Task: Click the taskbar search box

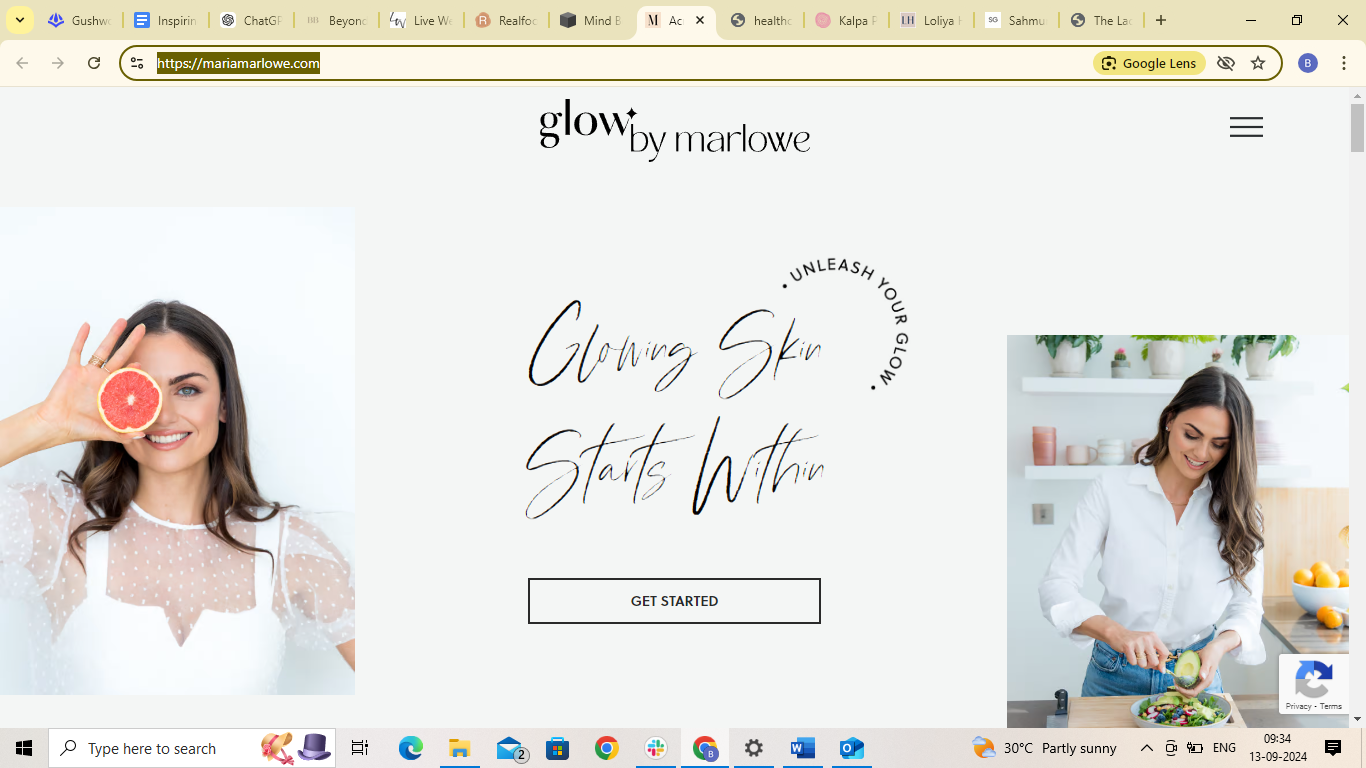Action: 192,748
